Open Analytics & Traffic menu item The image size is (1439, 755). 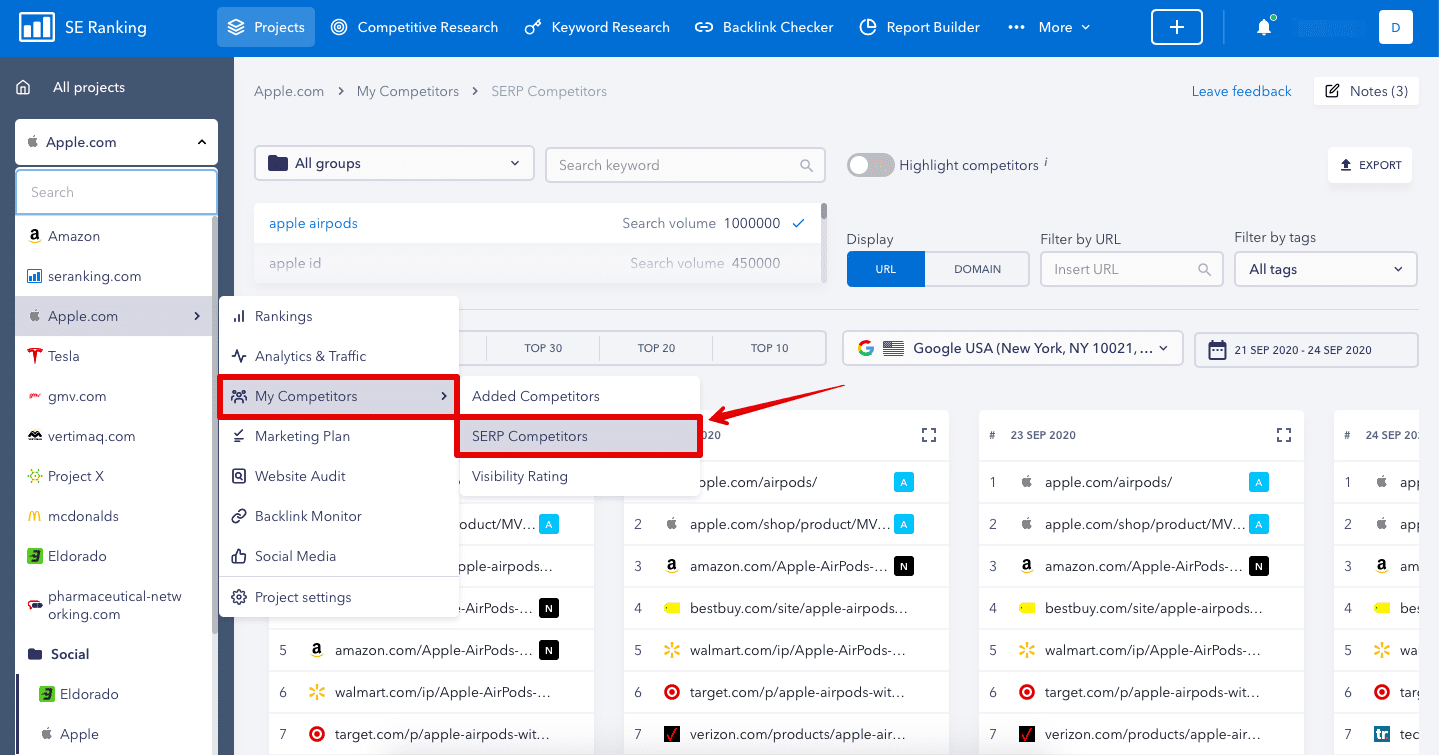coord(339,356)
